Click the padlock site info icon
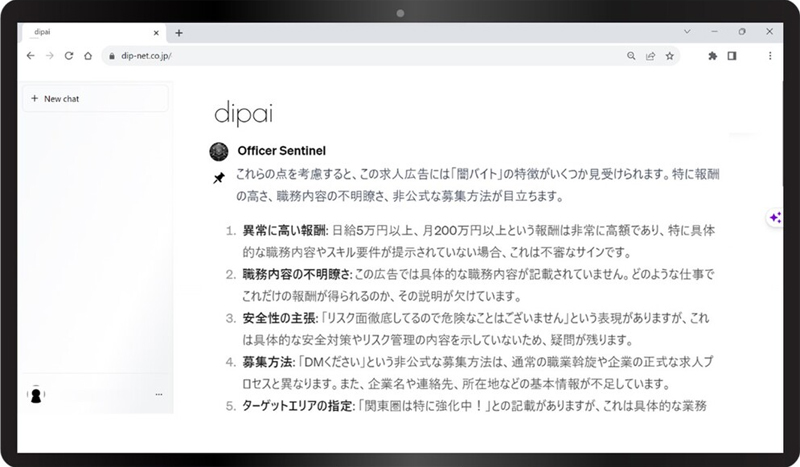800x467 pixels. click(112, 56)
